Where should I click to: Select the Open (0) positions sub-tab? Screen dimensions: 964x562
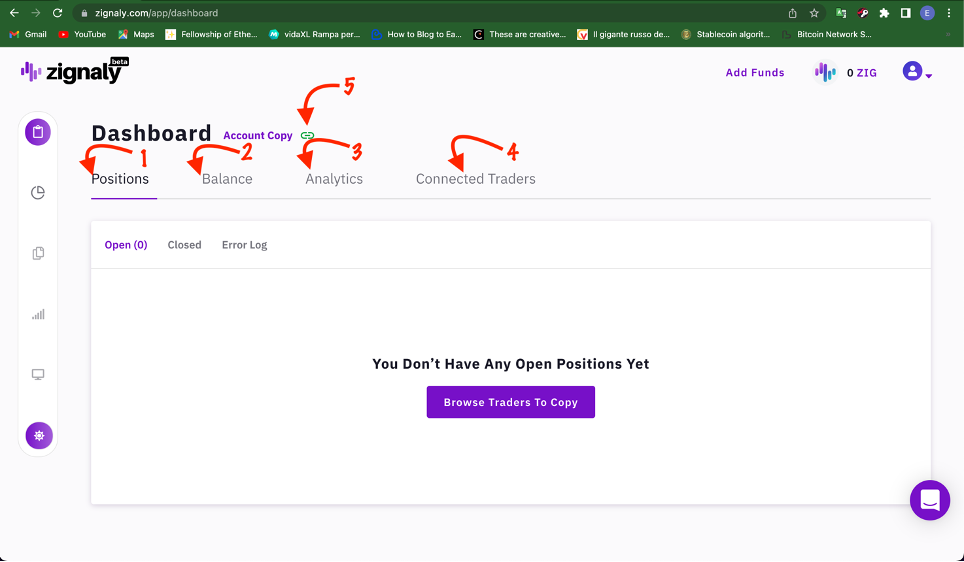point(126,245)
